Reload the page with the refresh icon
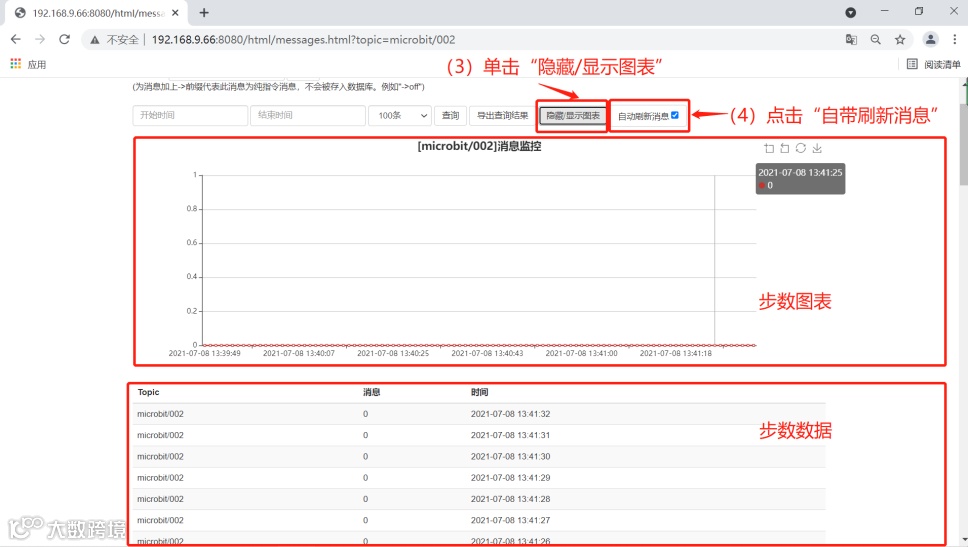968x547 pixels. pos(64,40)
